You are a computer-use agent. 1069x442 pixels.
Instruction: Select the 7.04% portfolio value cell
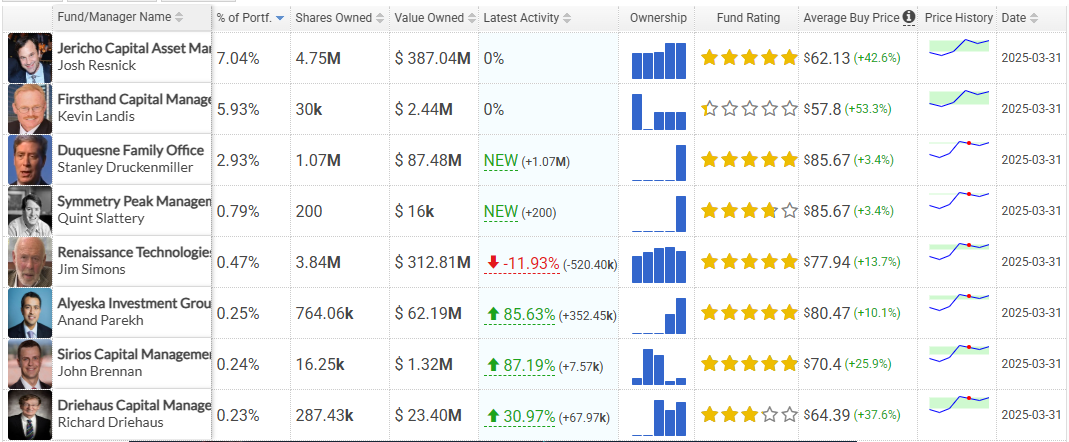pos(238,59)
